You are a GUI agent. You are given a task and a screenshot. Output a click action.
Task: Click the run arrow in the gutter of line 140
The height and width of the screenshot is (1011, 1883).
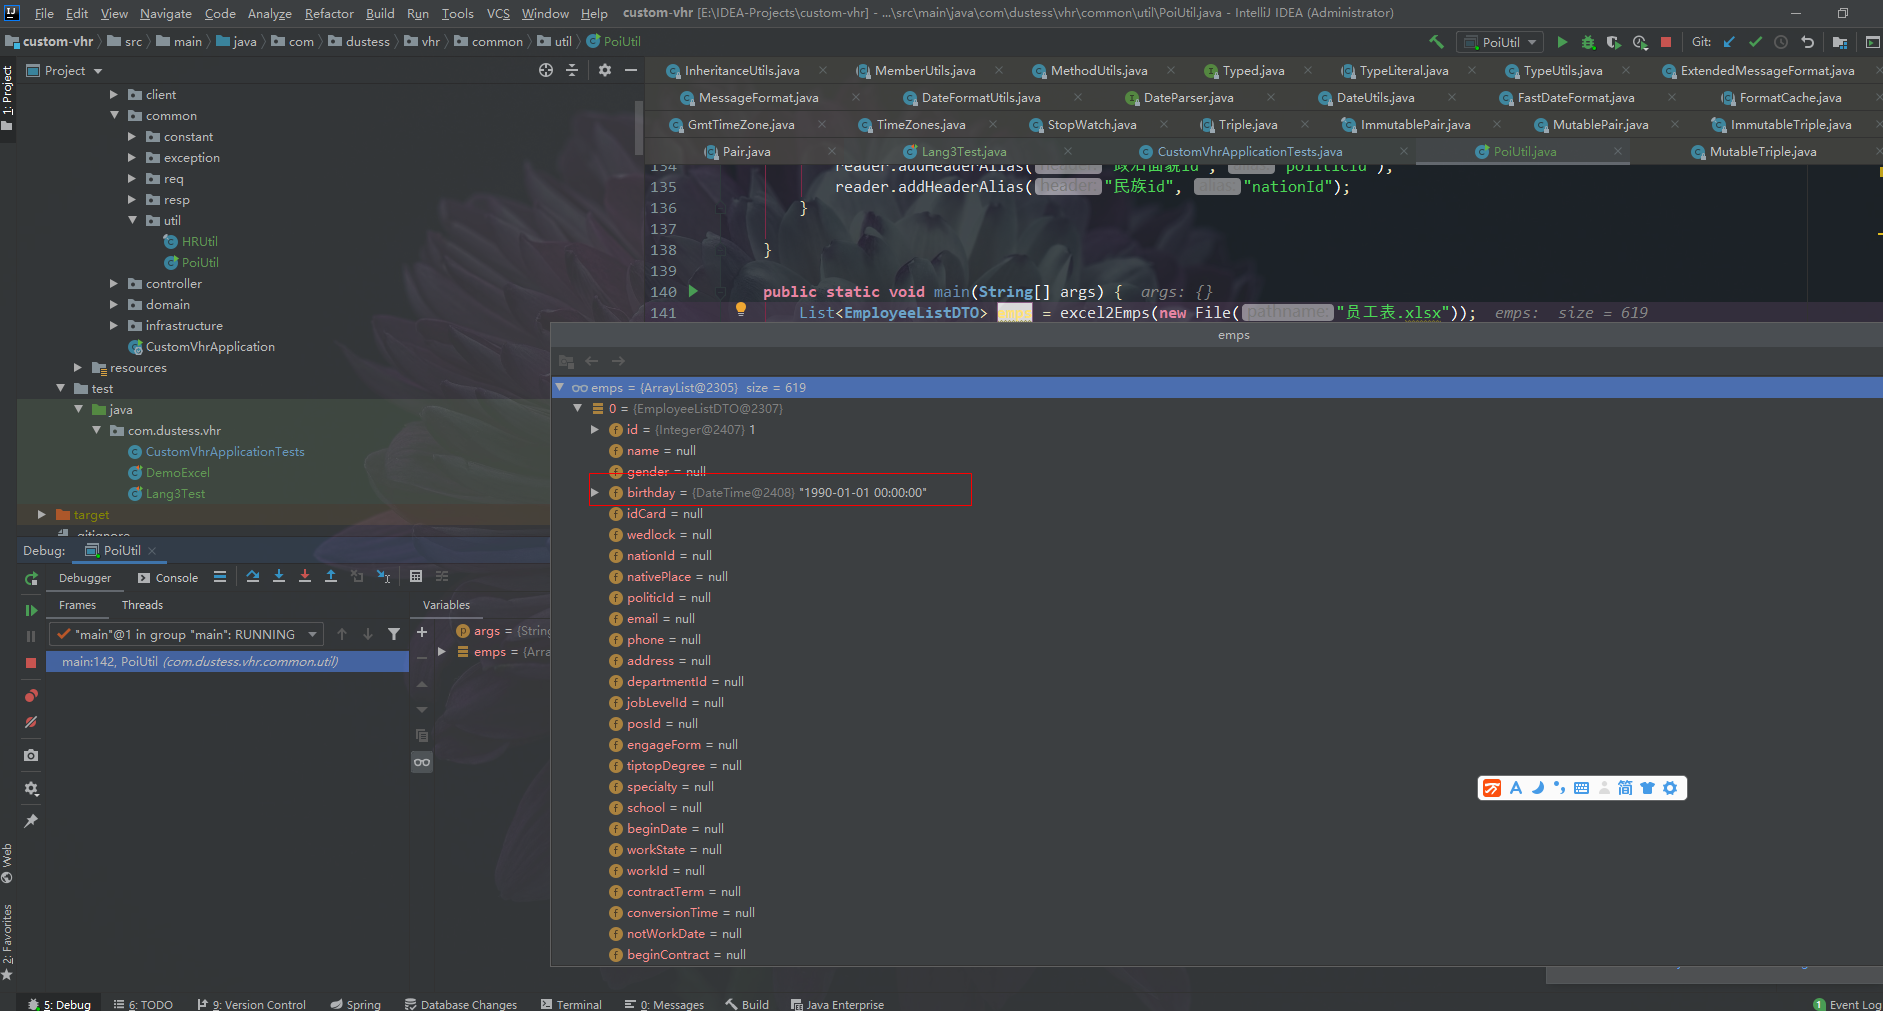coord(693,291)
